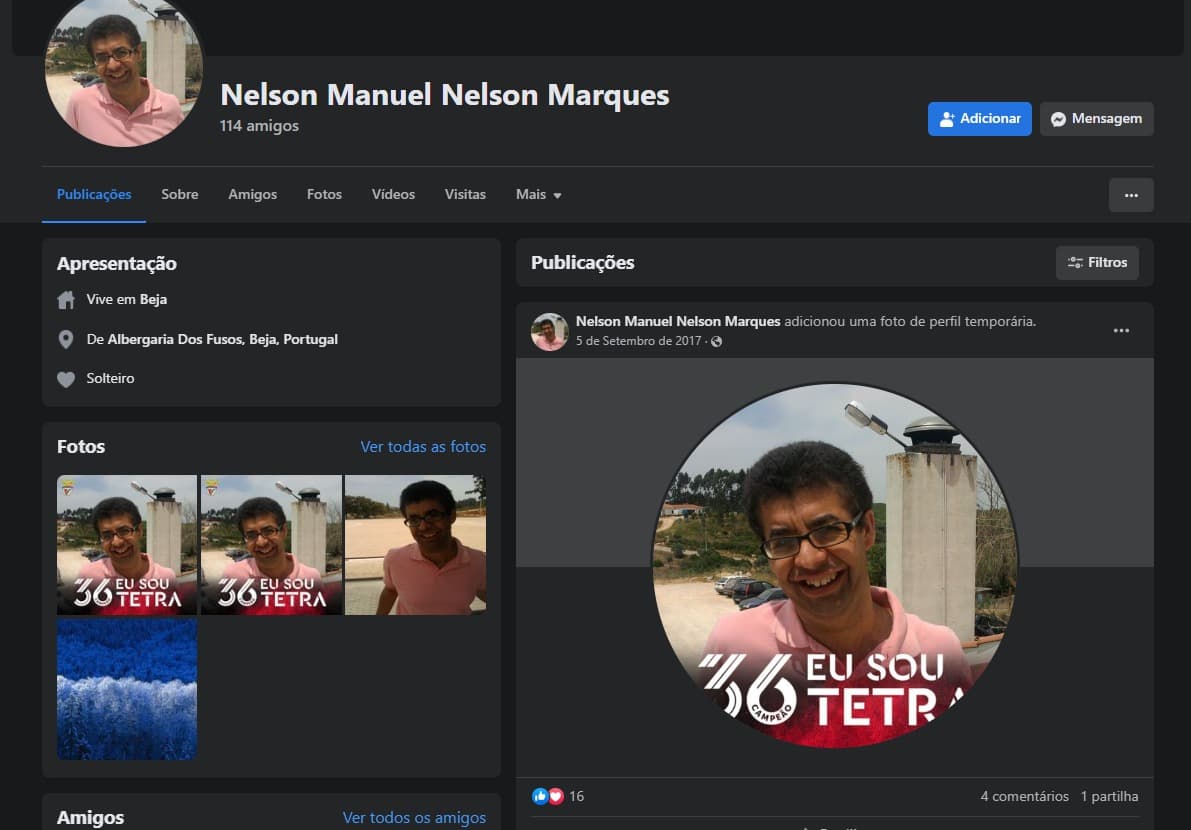
Task: View the Visitas tab
Action: (x=465, y=194)
